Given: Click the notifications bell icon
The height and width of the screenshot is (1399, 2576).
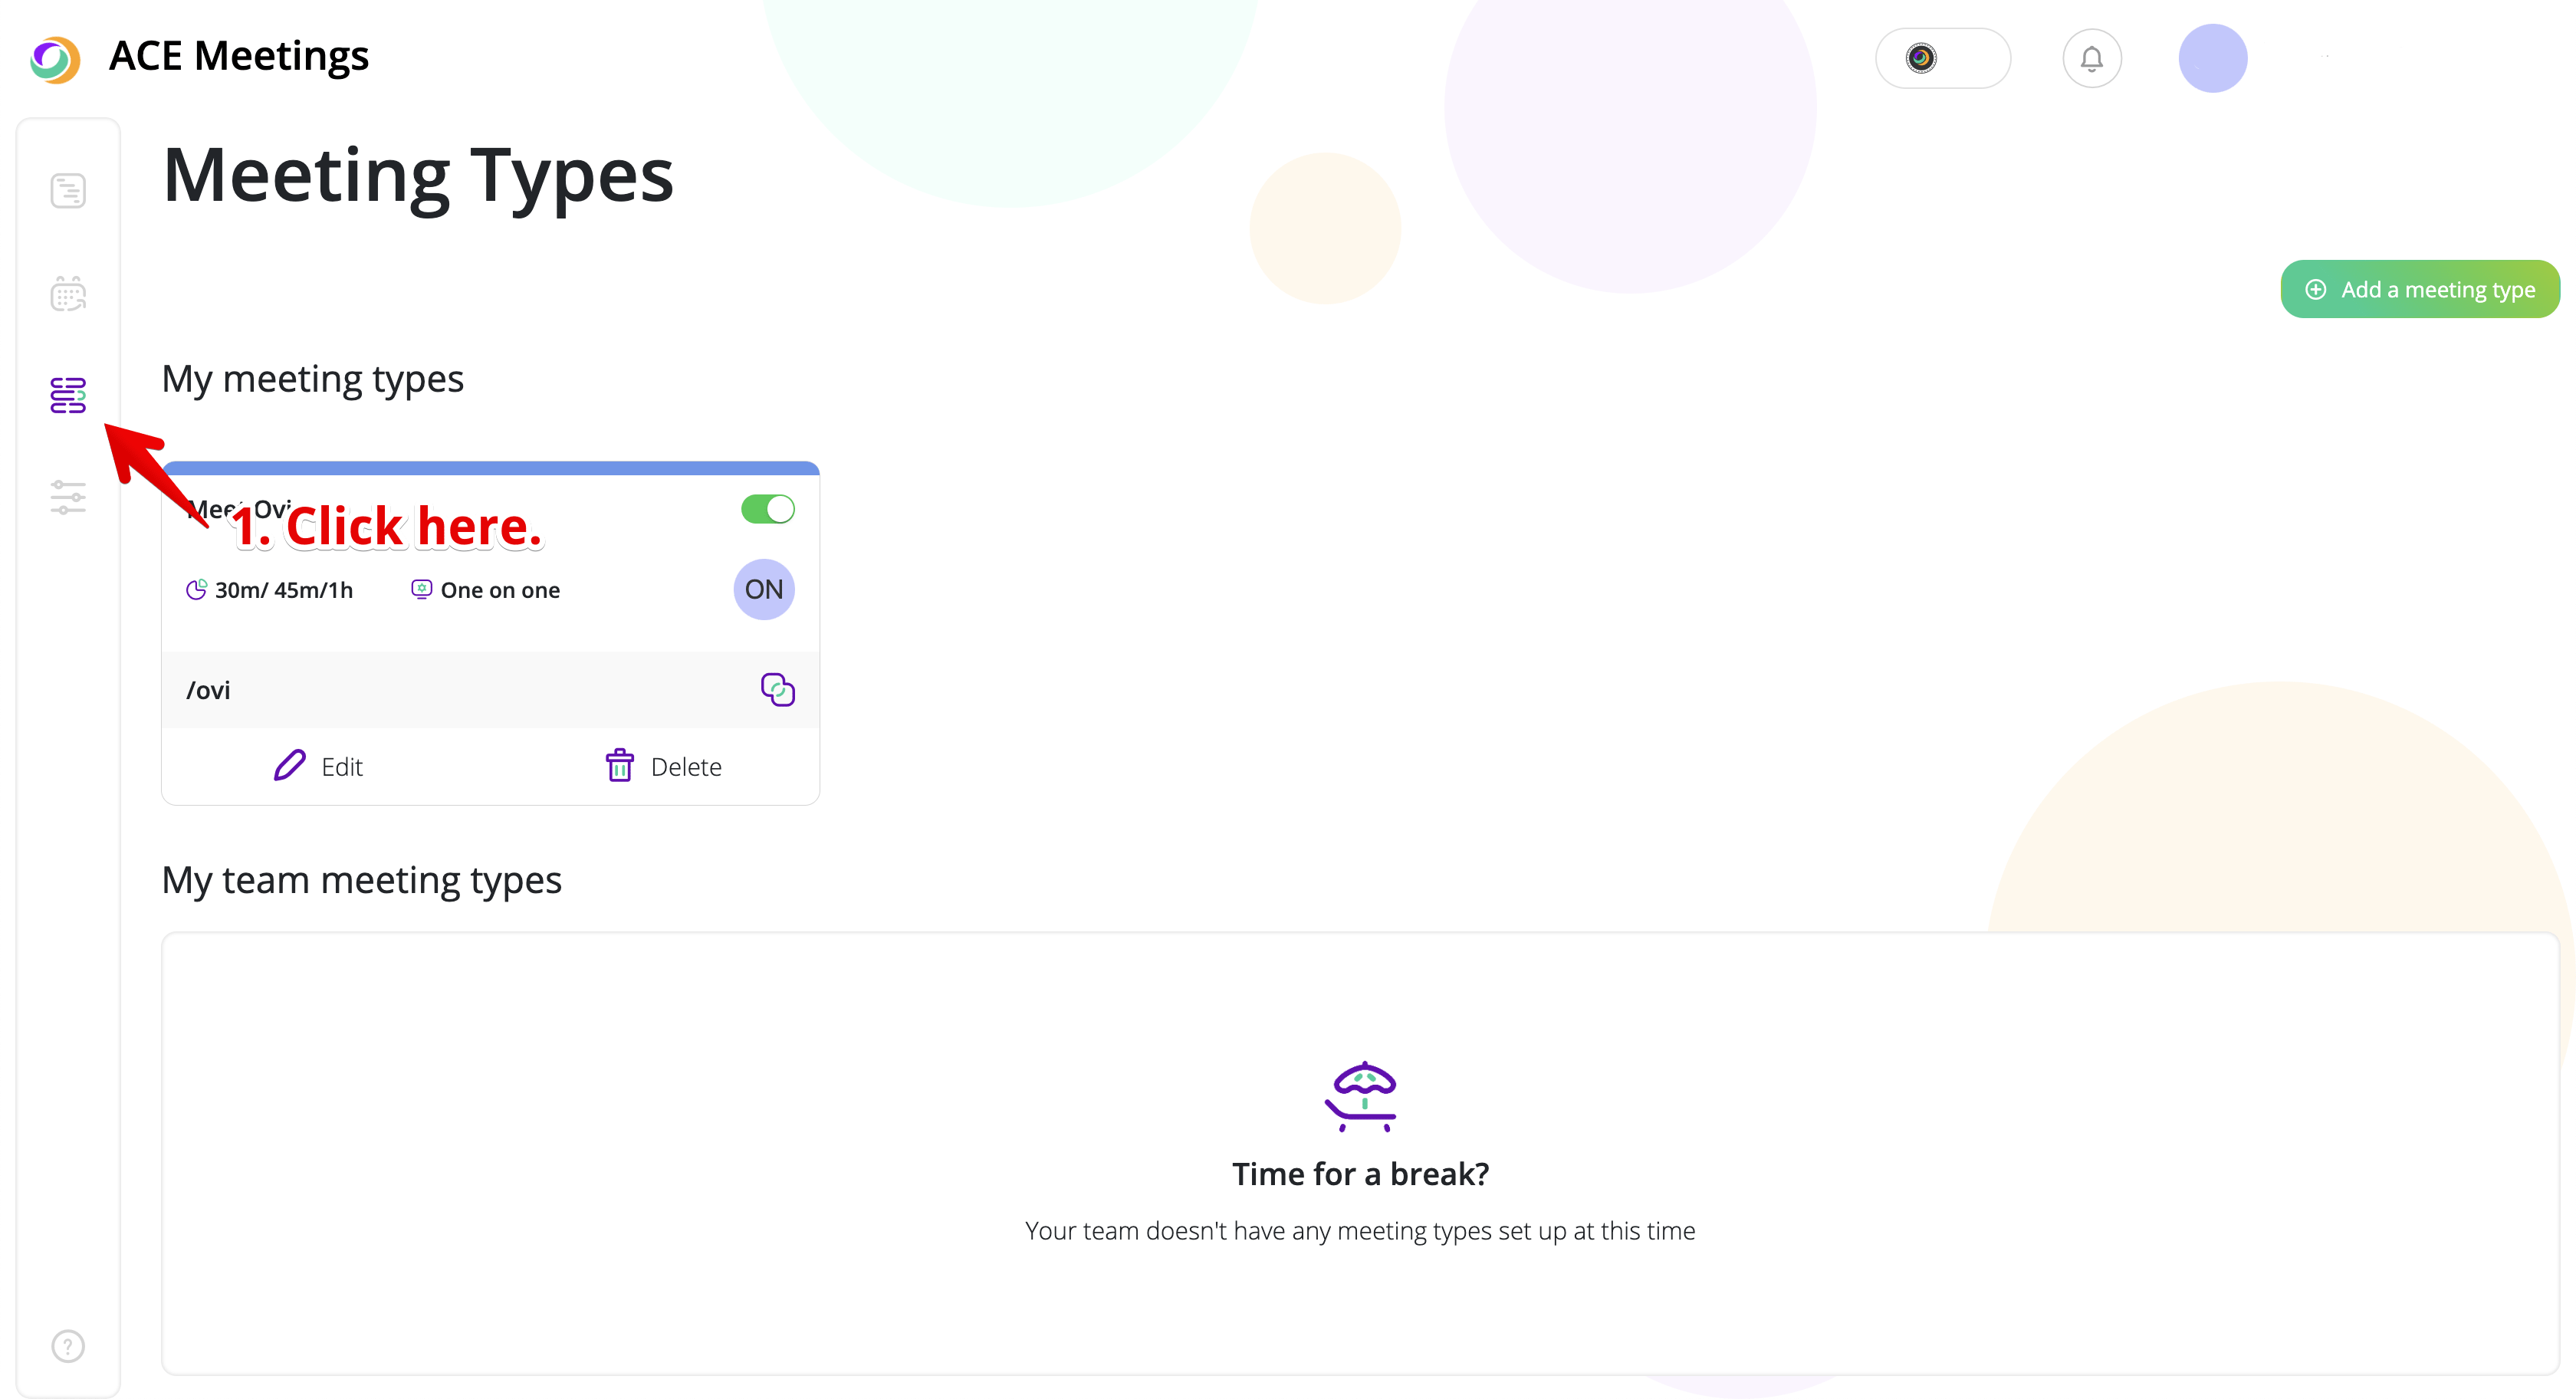Looking at the screenshot, I should point(2091,59).
